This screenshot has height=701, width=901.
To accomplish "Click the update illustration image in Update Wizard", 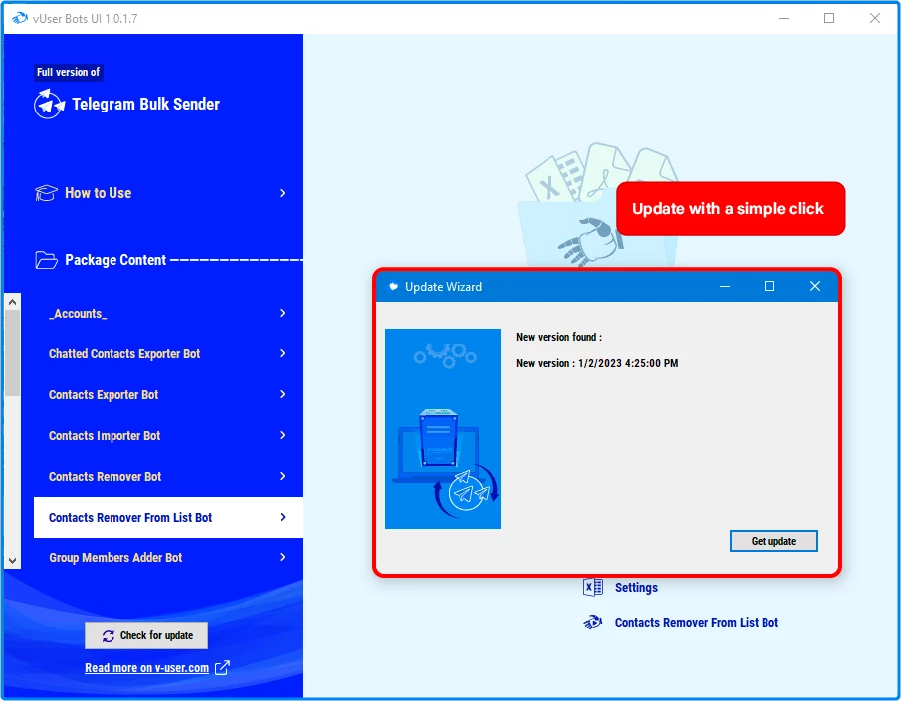I will point(442,429).
